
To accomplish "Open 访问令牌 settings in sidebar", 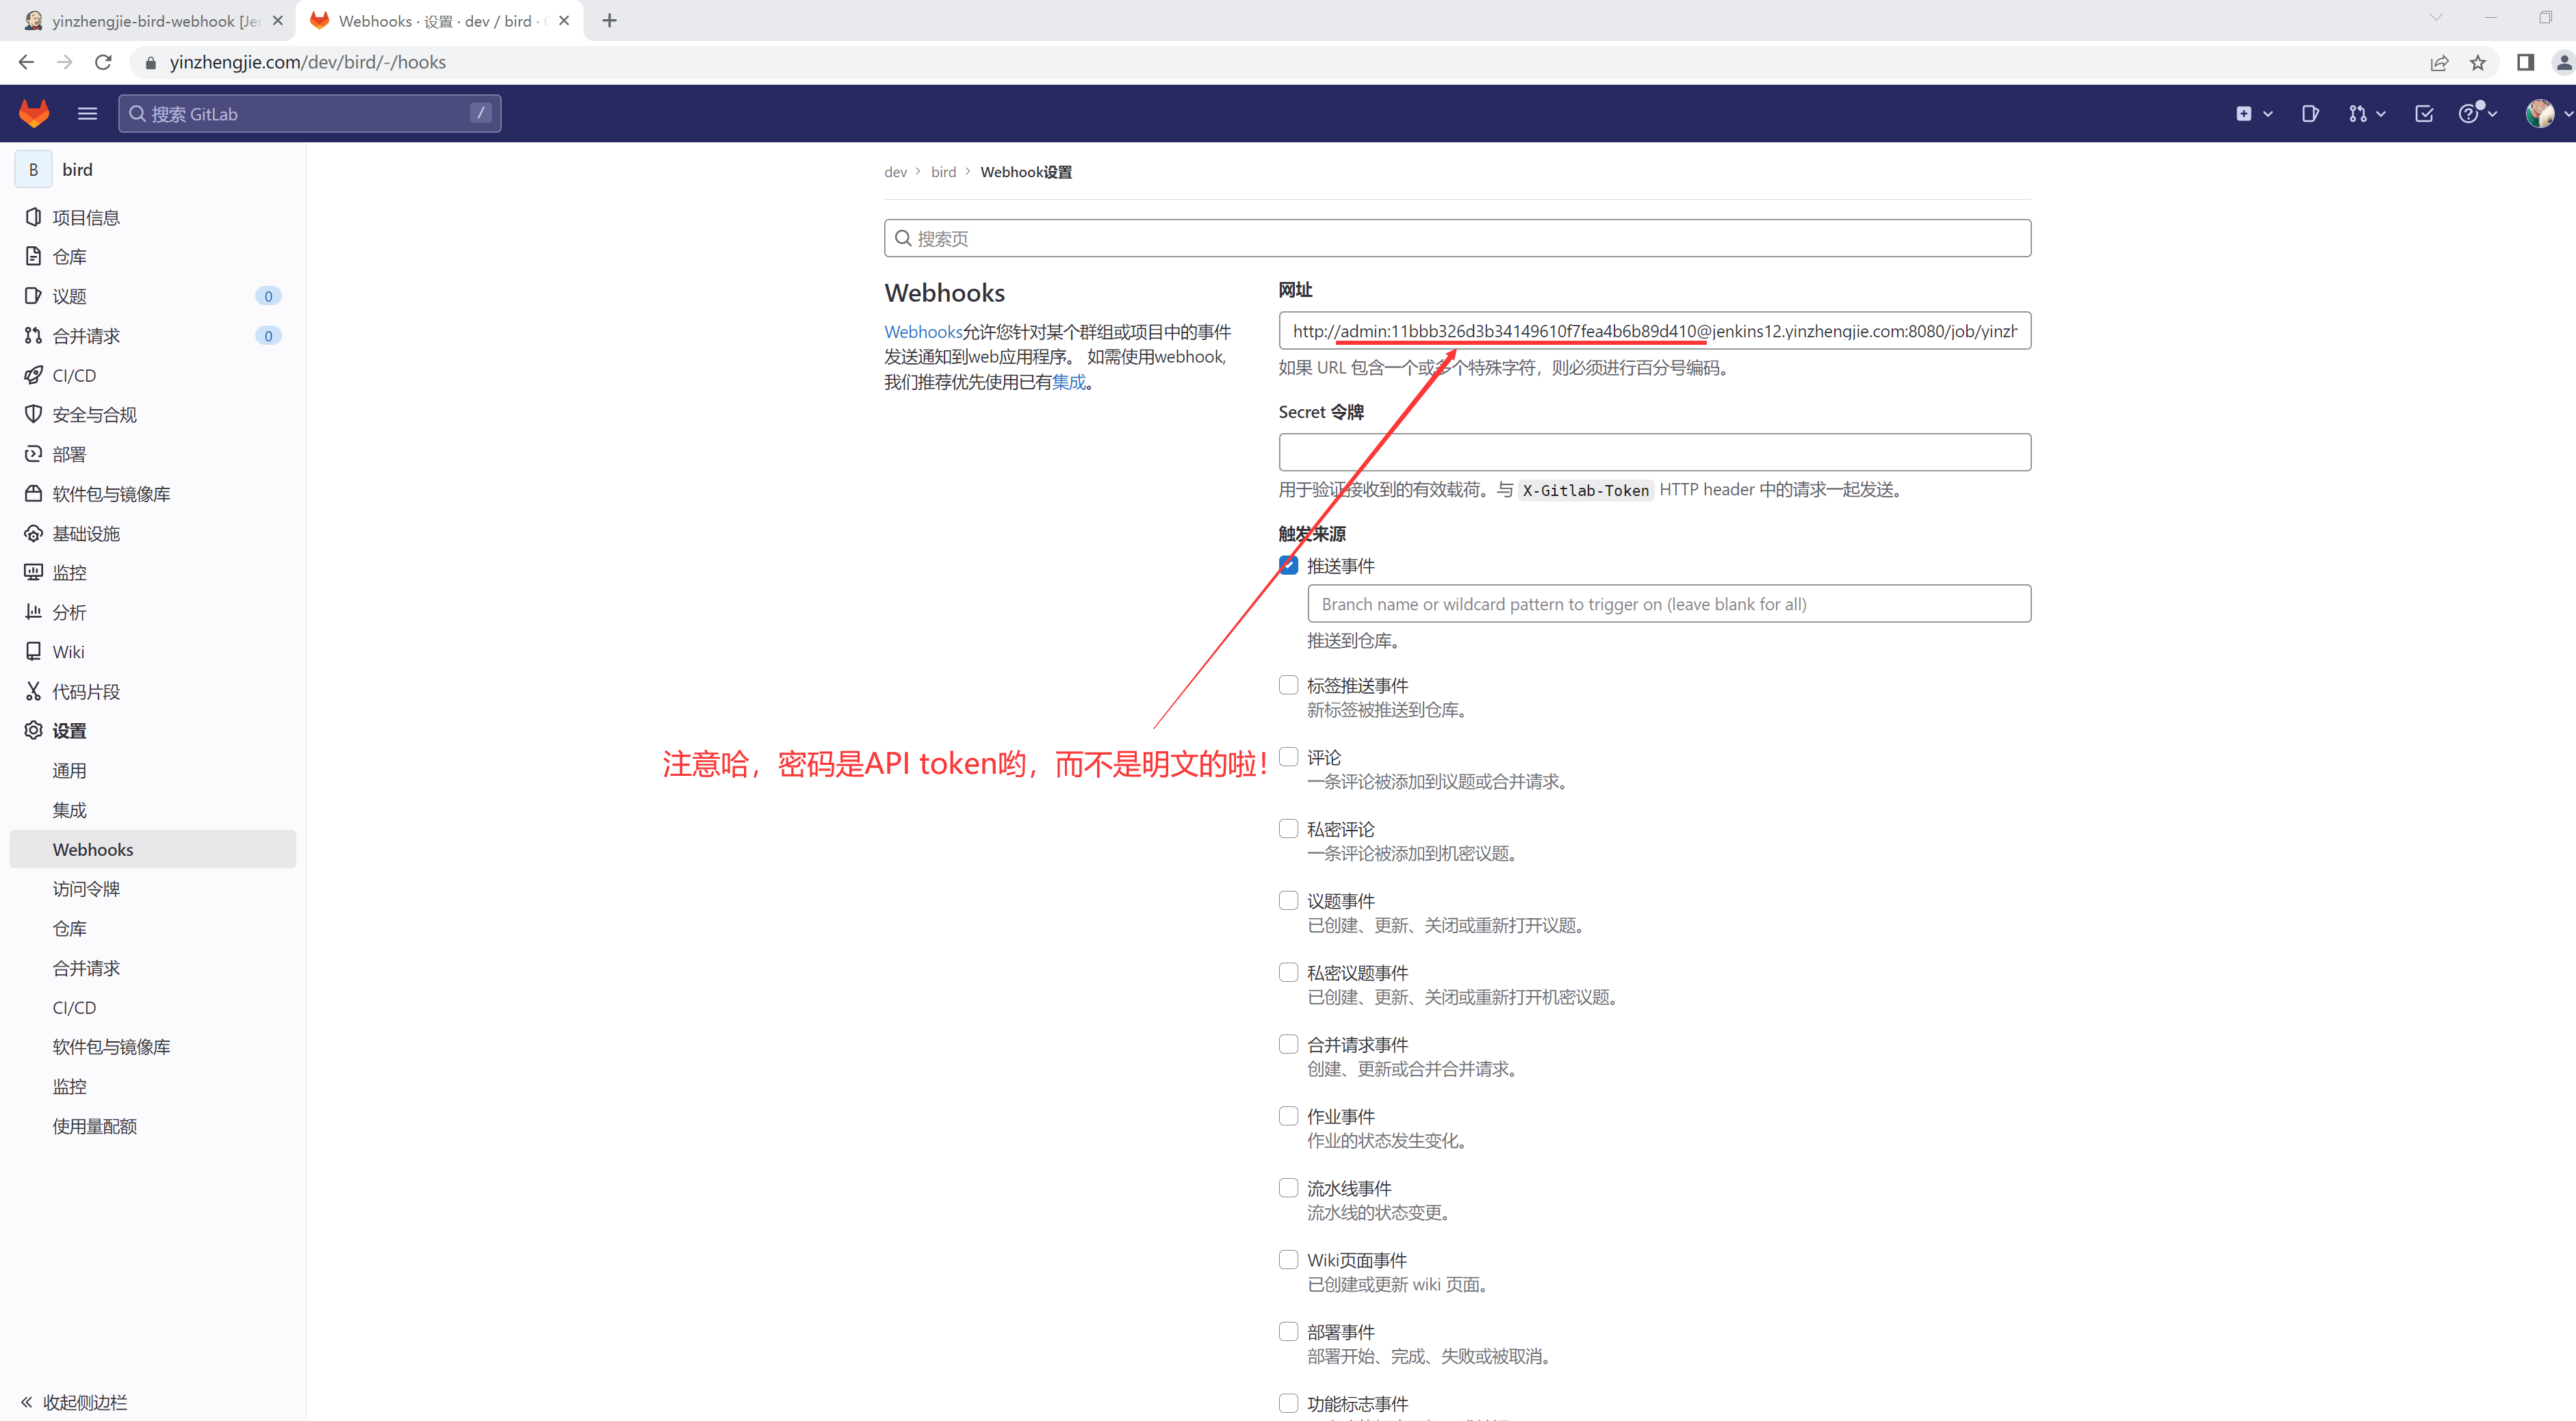I will coord(86,889).
